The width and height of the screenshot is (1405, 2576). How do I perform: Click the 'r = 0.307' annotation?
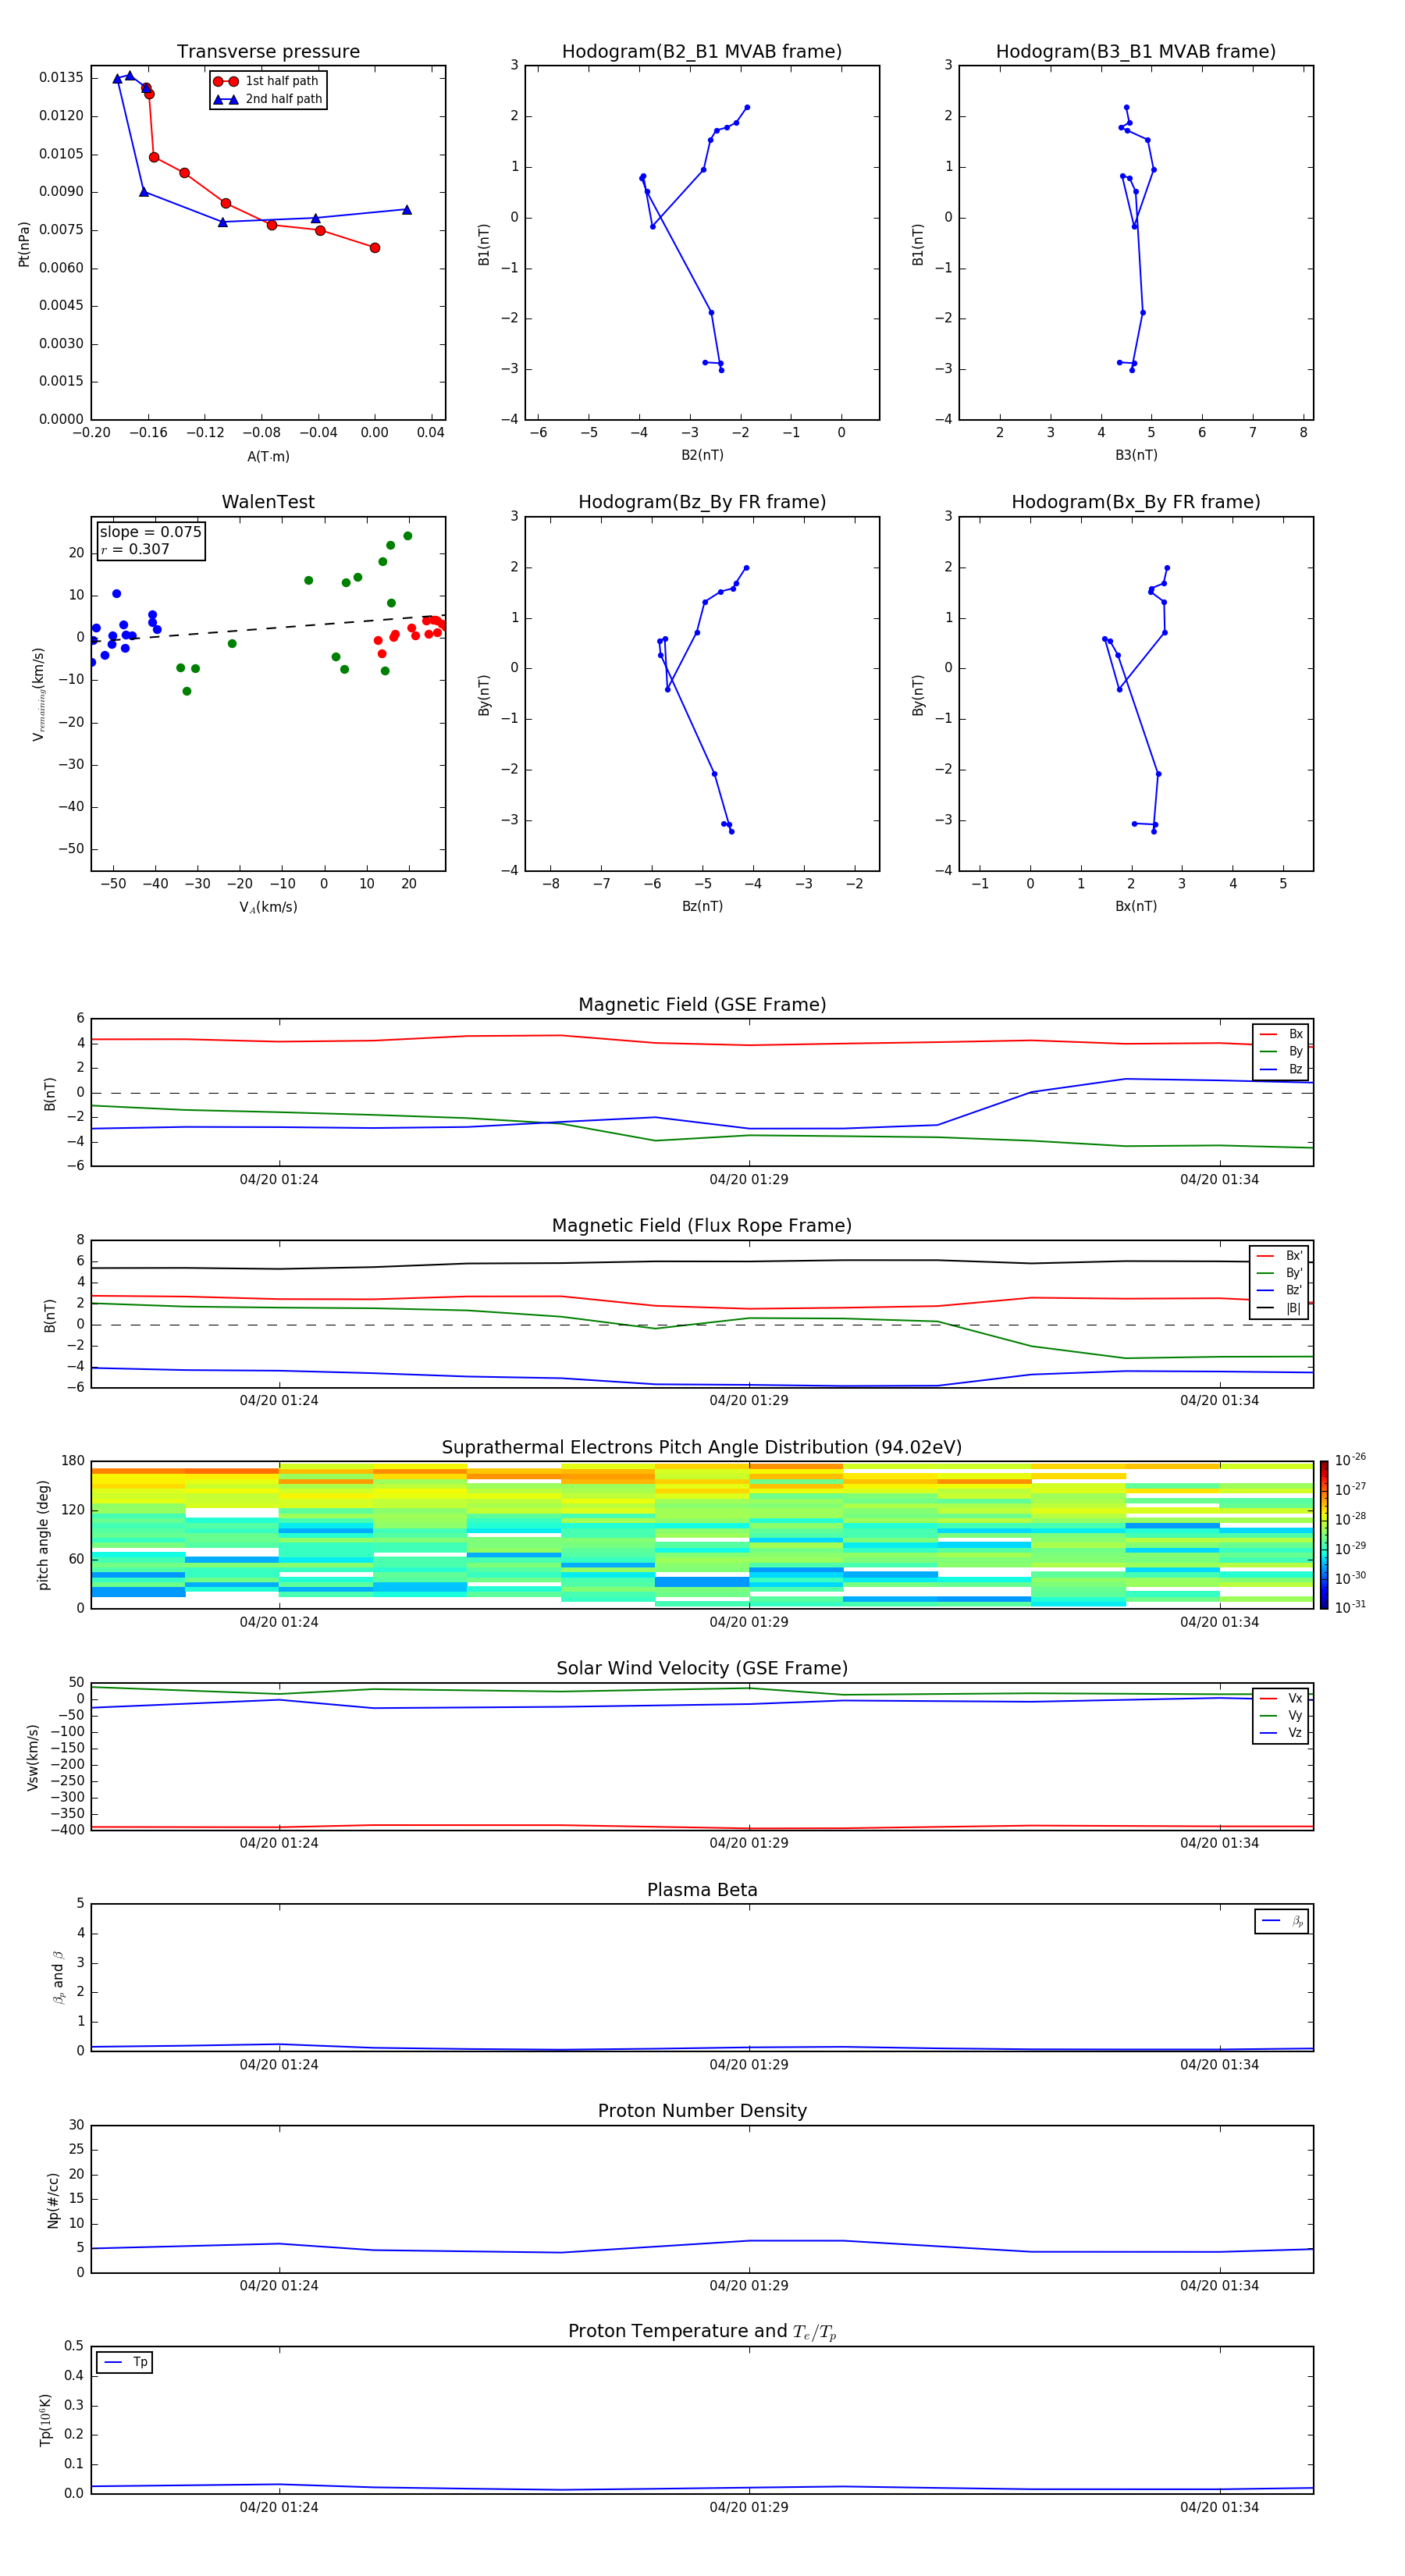(x=135, y=549)
